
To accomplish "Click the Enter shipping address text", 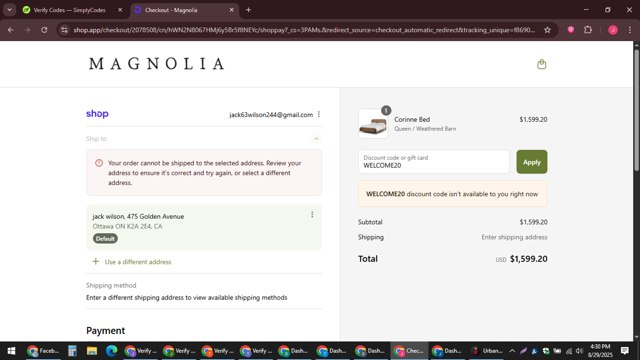I will point(514,237).
